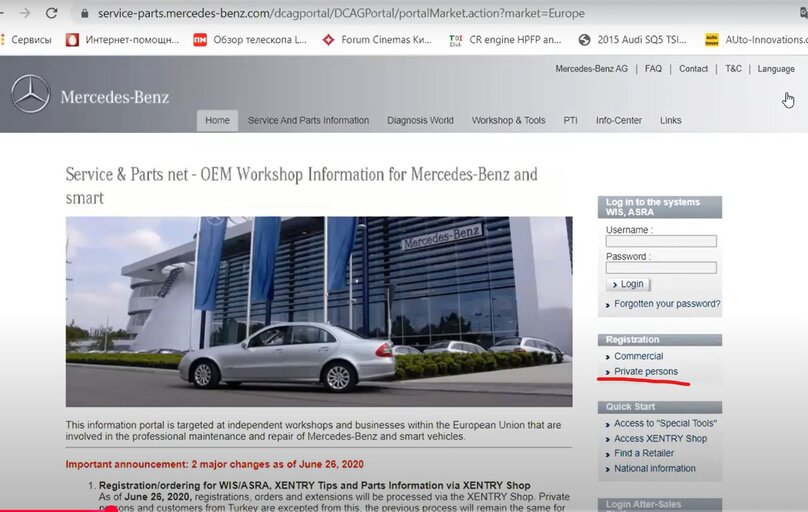Click the URL in the address bar
Viewport: 808px width, 512px height.
[x=341, y=13]
